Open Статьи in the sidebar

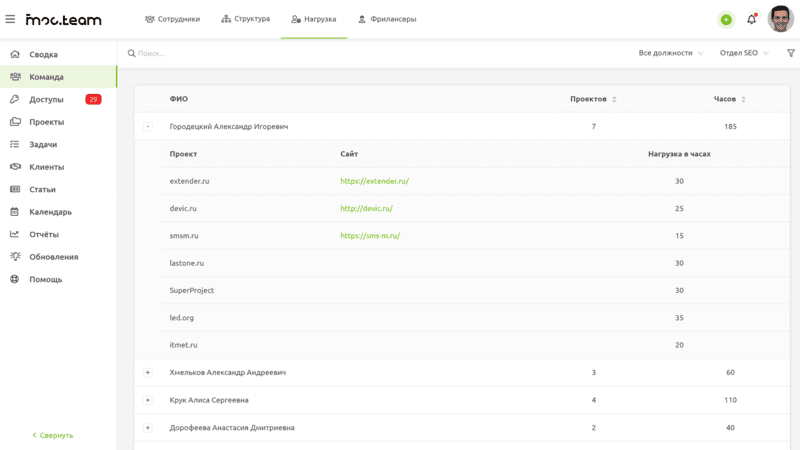pos(58,189)
